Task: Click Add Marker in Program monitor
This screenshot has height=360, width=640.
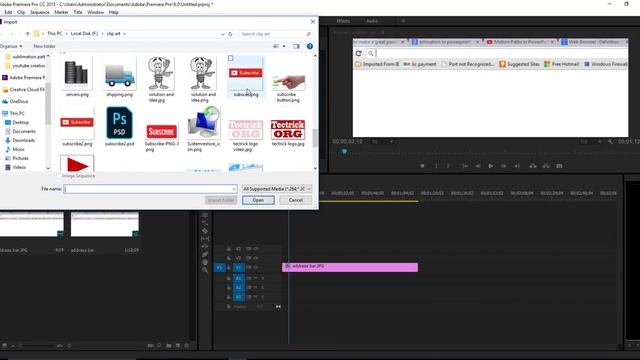Action: [x=422, y=166]
